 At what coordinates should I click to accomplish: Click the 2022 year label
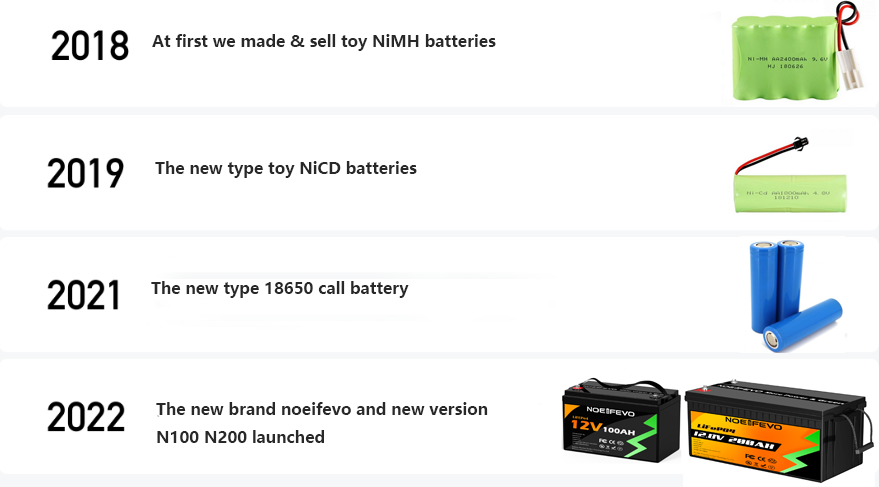[x=86, y=416]
